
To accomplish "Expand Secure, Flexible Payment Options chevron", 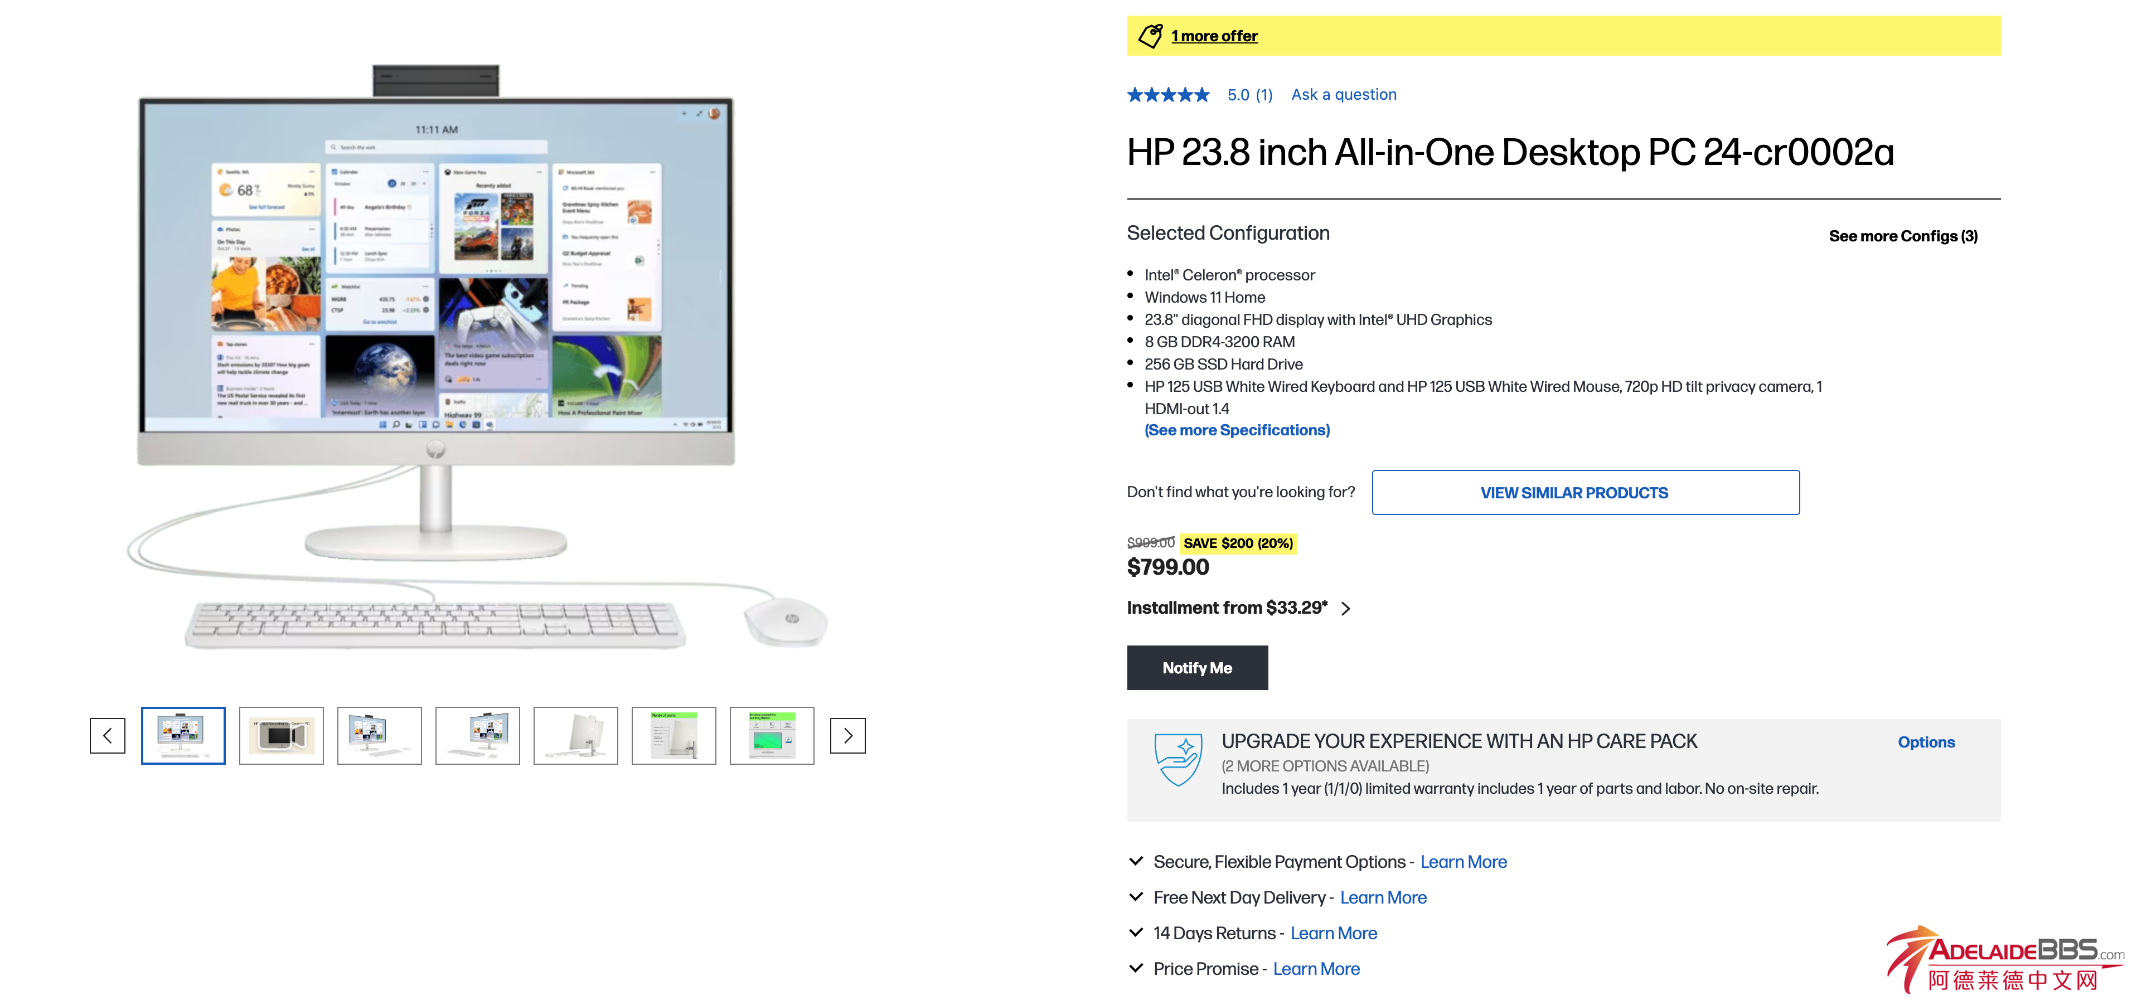I will [x=1136, y=861].
